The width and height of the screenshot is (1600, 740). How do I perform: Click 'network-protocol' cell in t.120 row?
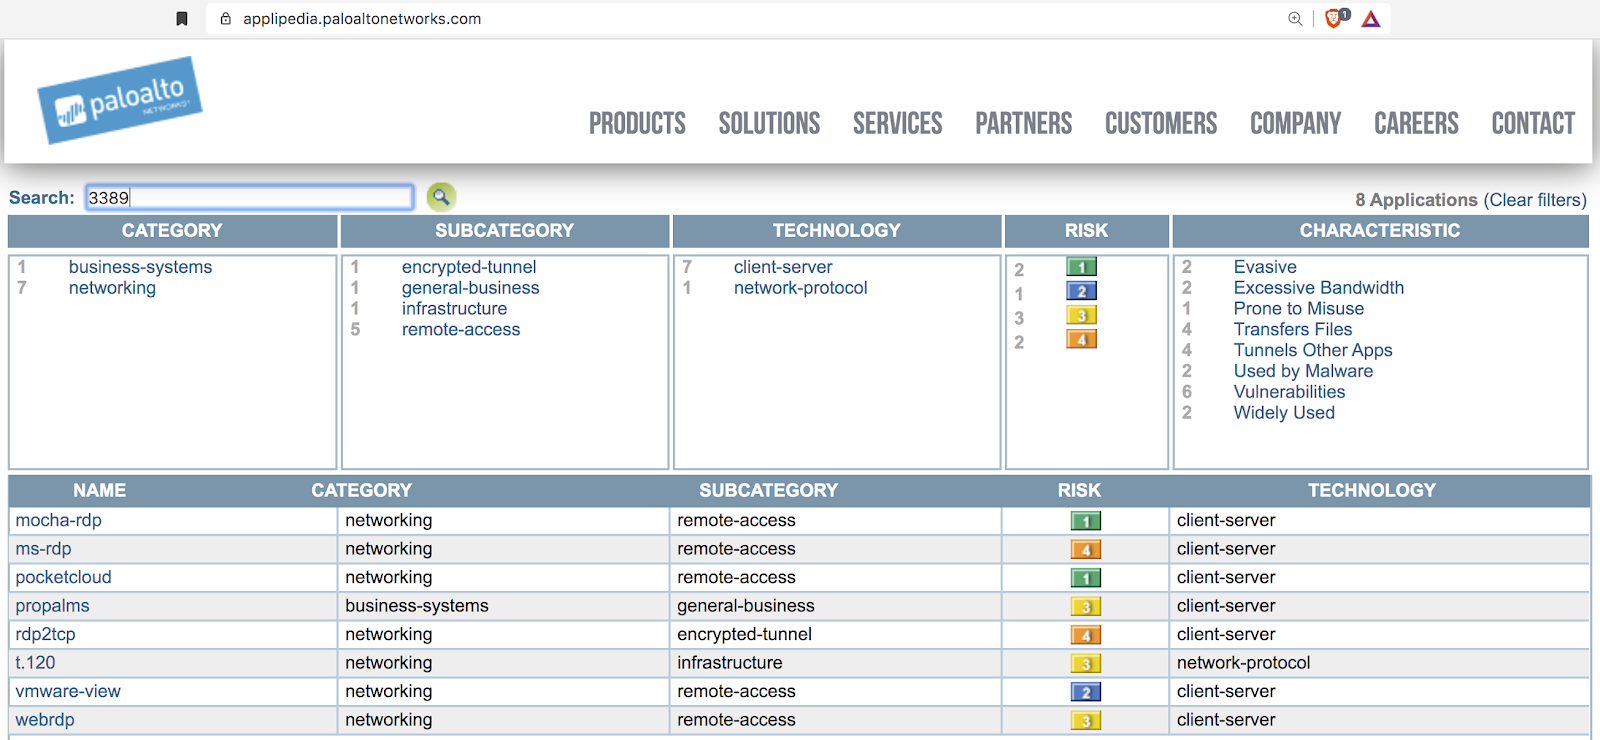[1243, 663]
